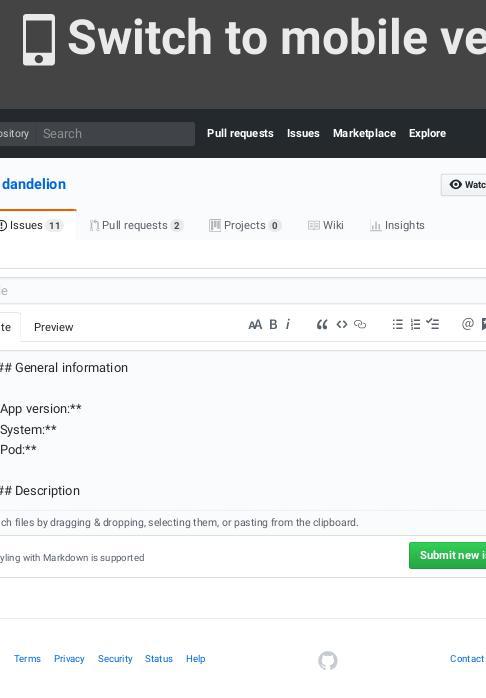Open the Projects tab

[245, 225]
